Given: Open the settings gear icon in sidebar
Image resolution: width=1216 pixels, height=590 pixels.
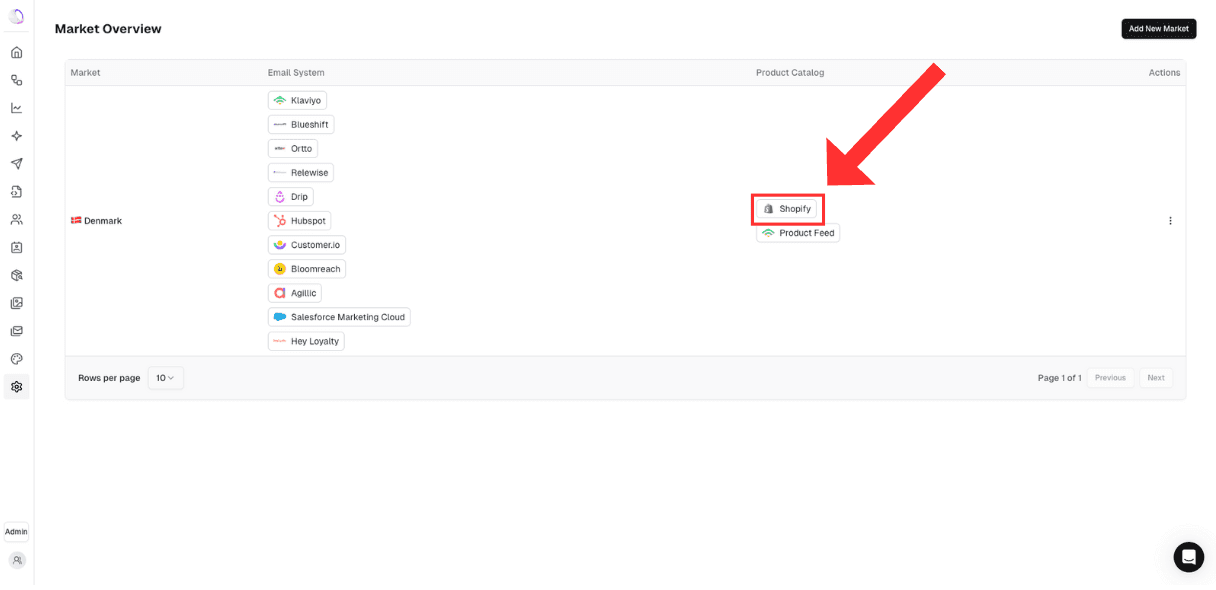Looking at the screenshot, I should point(16,387).
